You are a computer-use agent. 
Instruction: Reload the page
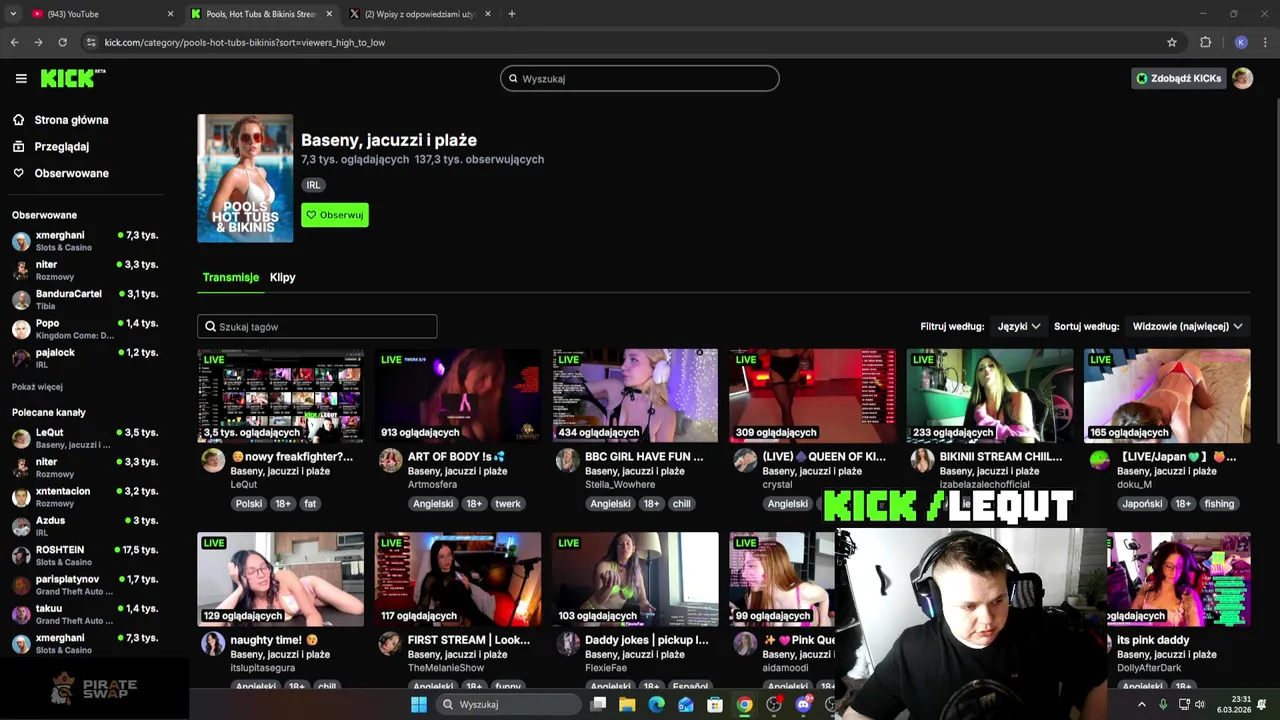point(62,42)
